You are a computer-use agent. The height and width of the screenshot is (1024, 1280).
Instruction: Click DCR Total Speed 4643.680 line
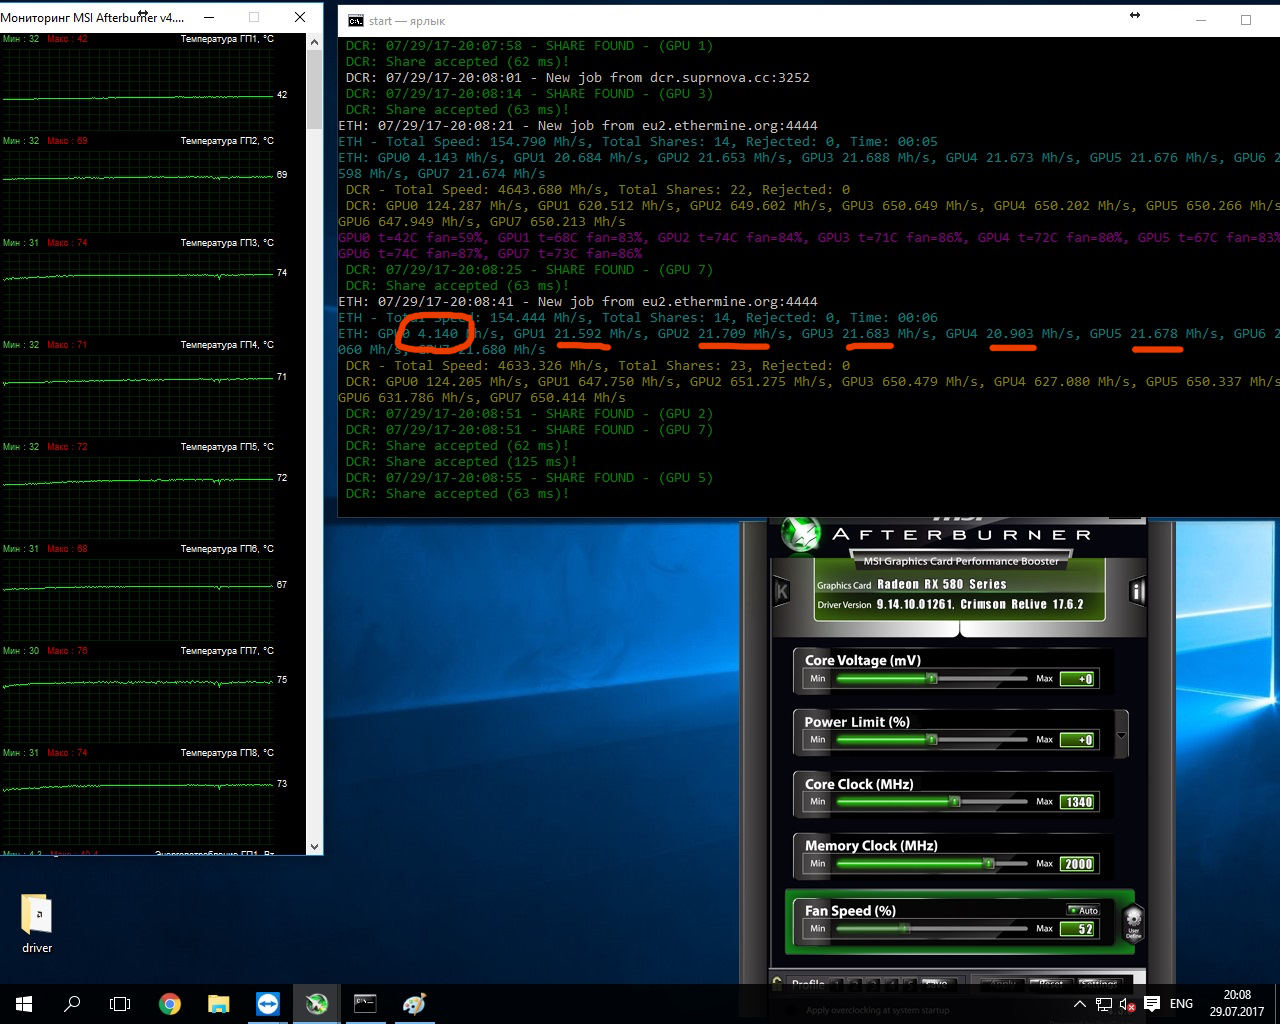coord(598,190)
